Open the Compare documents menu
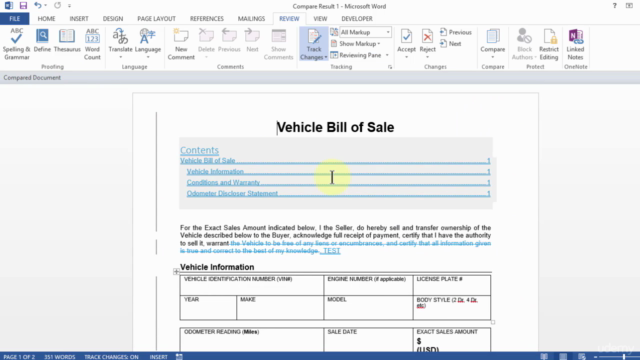Viewport: 640px width, 360px height. pyautogui.click(x=493, y=43)
